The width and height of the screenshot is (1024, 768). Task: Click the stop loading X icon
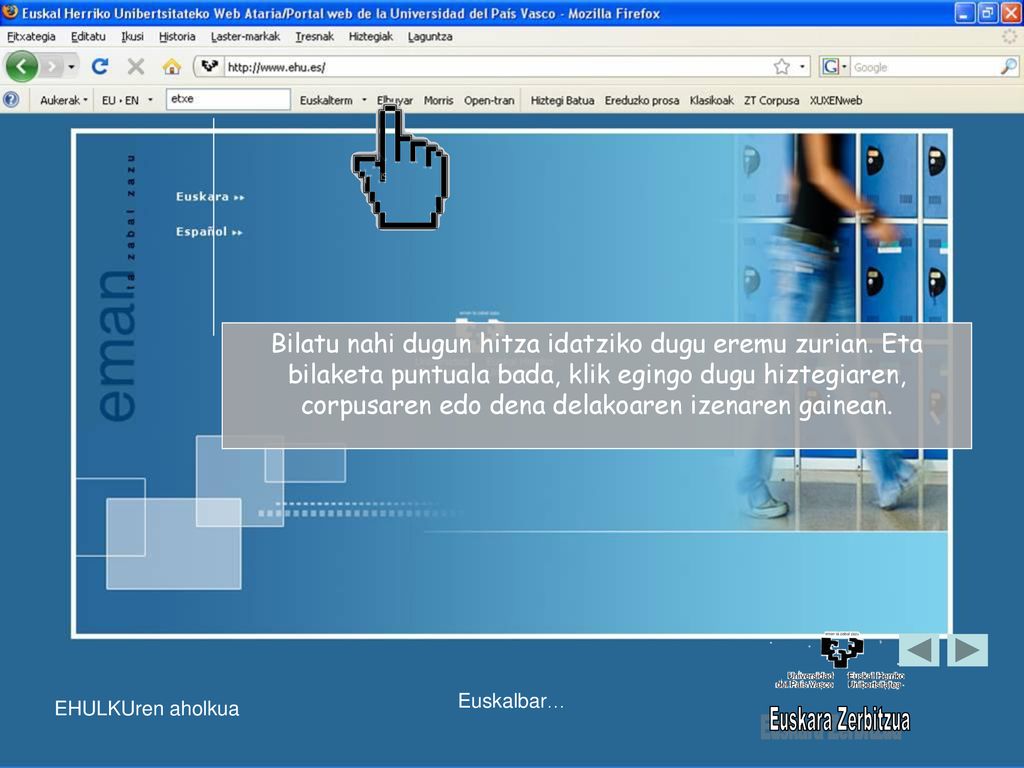136,66
